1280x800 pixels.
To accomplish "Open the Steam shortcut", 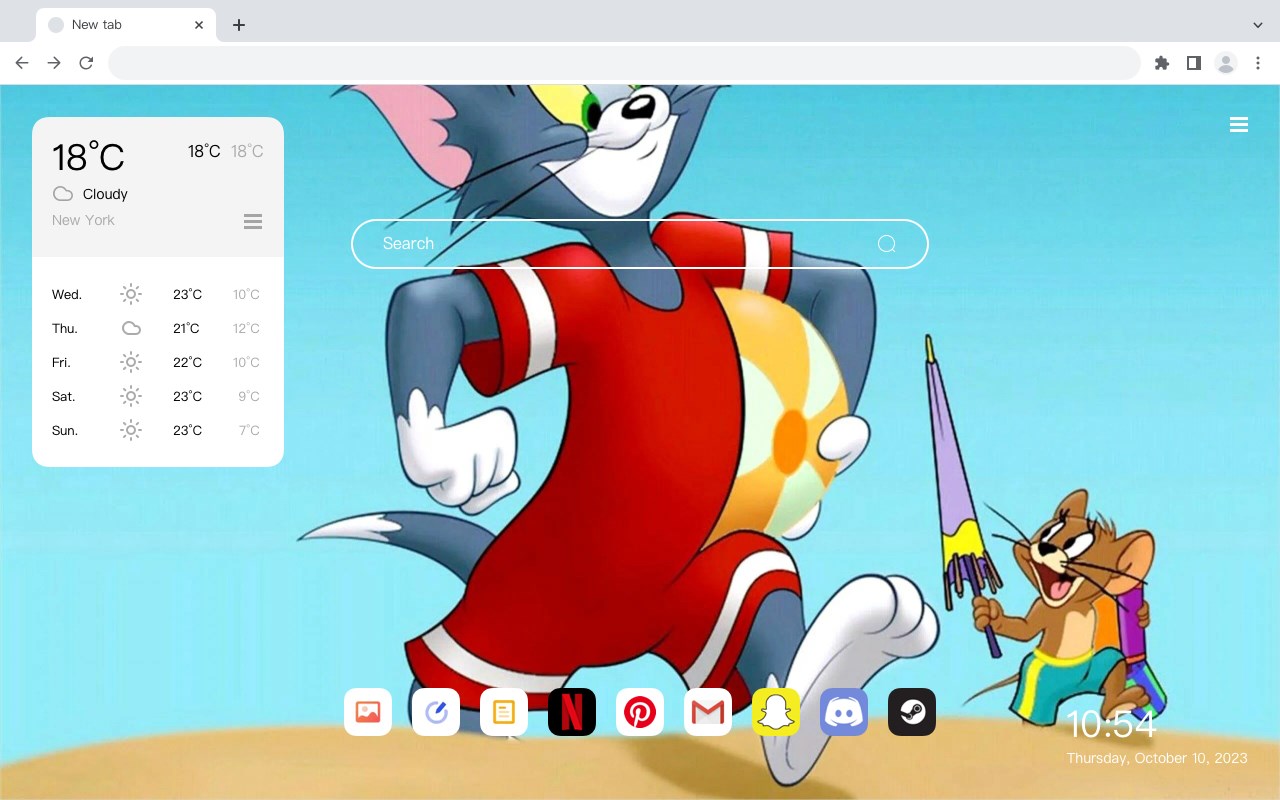I will [x=912, y=712].
